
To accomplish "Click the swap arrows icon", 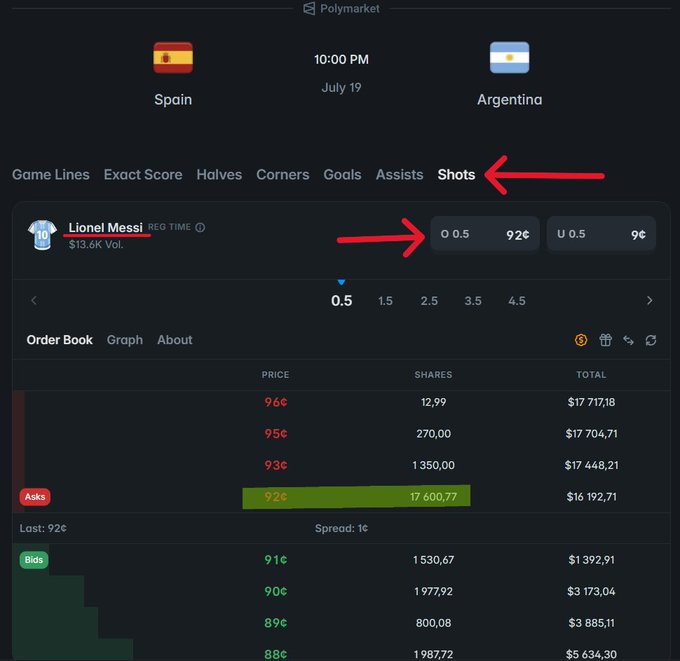I will [628, 340].
